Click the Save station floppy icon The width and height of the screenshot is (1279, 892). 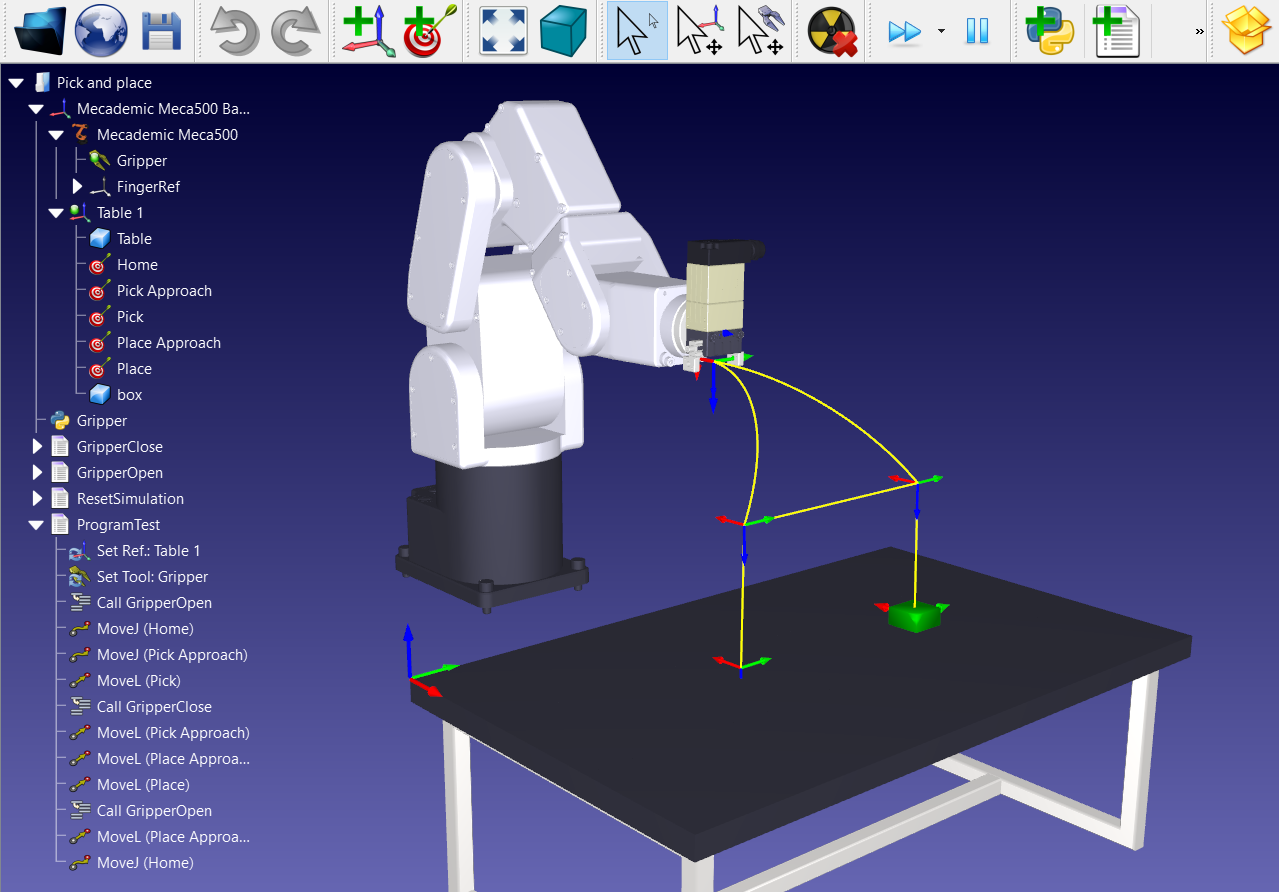[161, 31]
